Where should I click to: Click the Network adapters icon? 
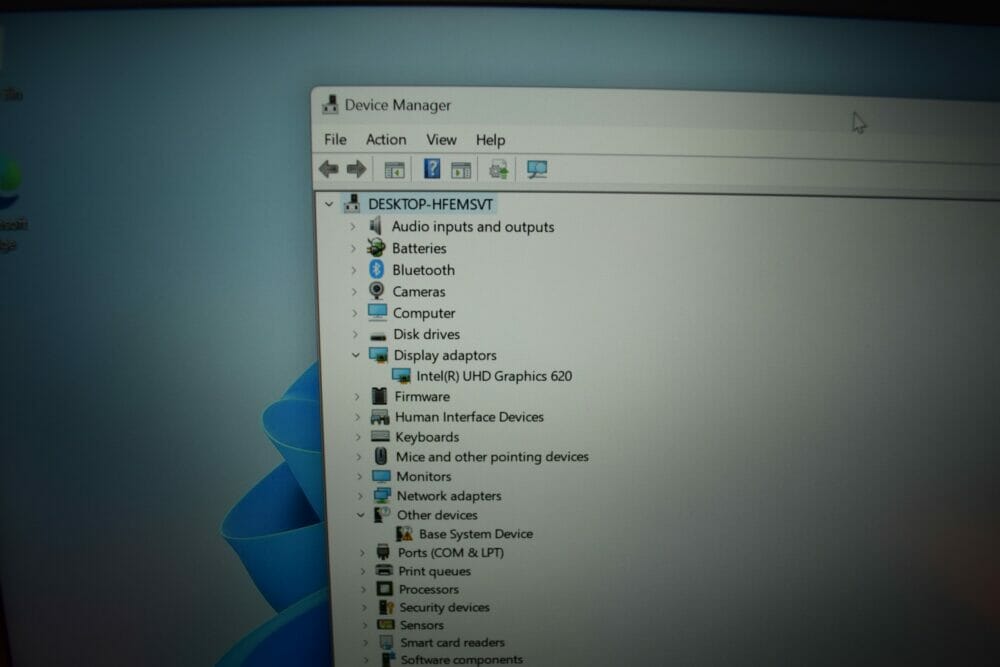(382, 495)
